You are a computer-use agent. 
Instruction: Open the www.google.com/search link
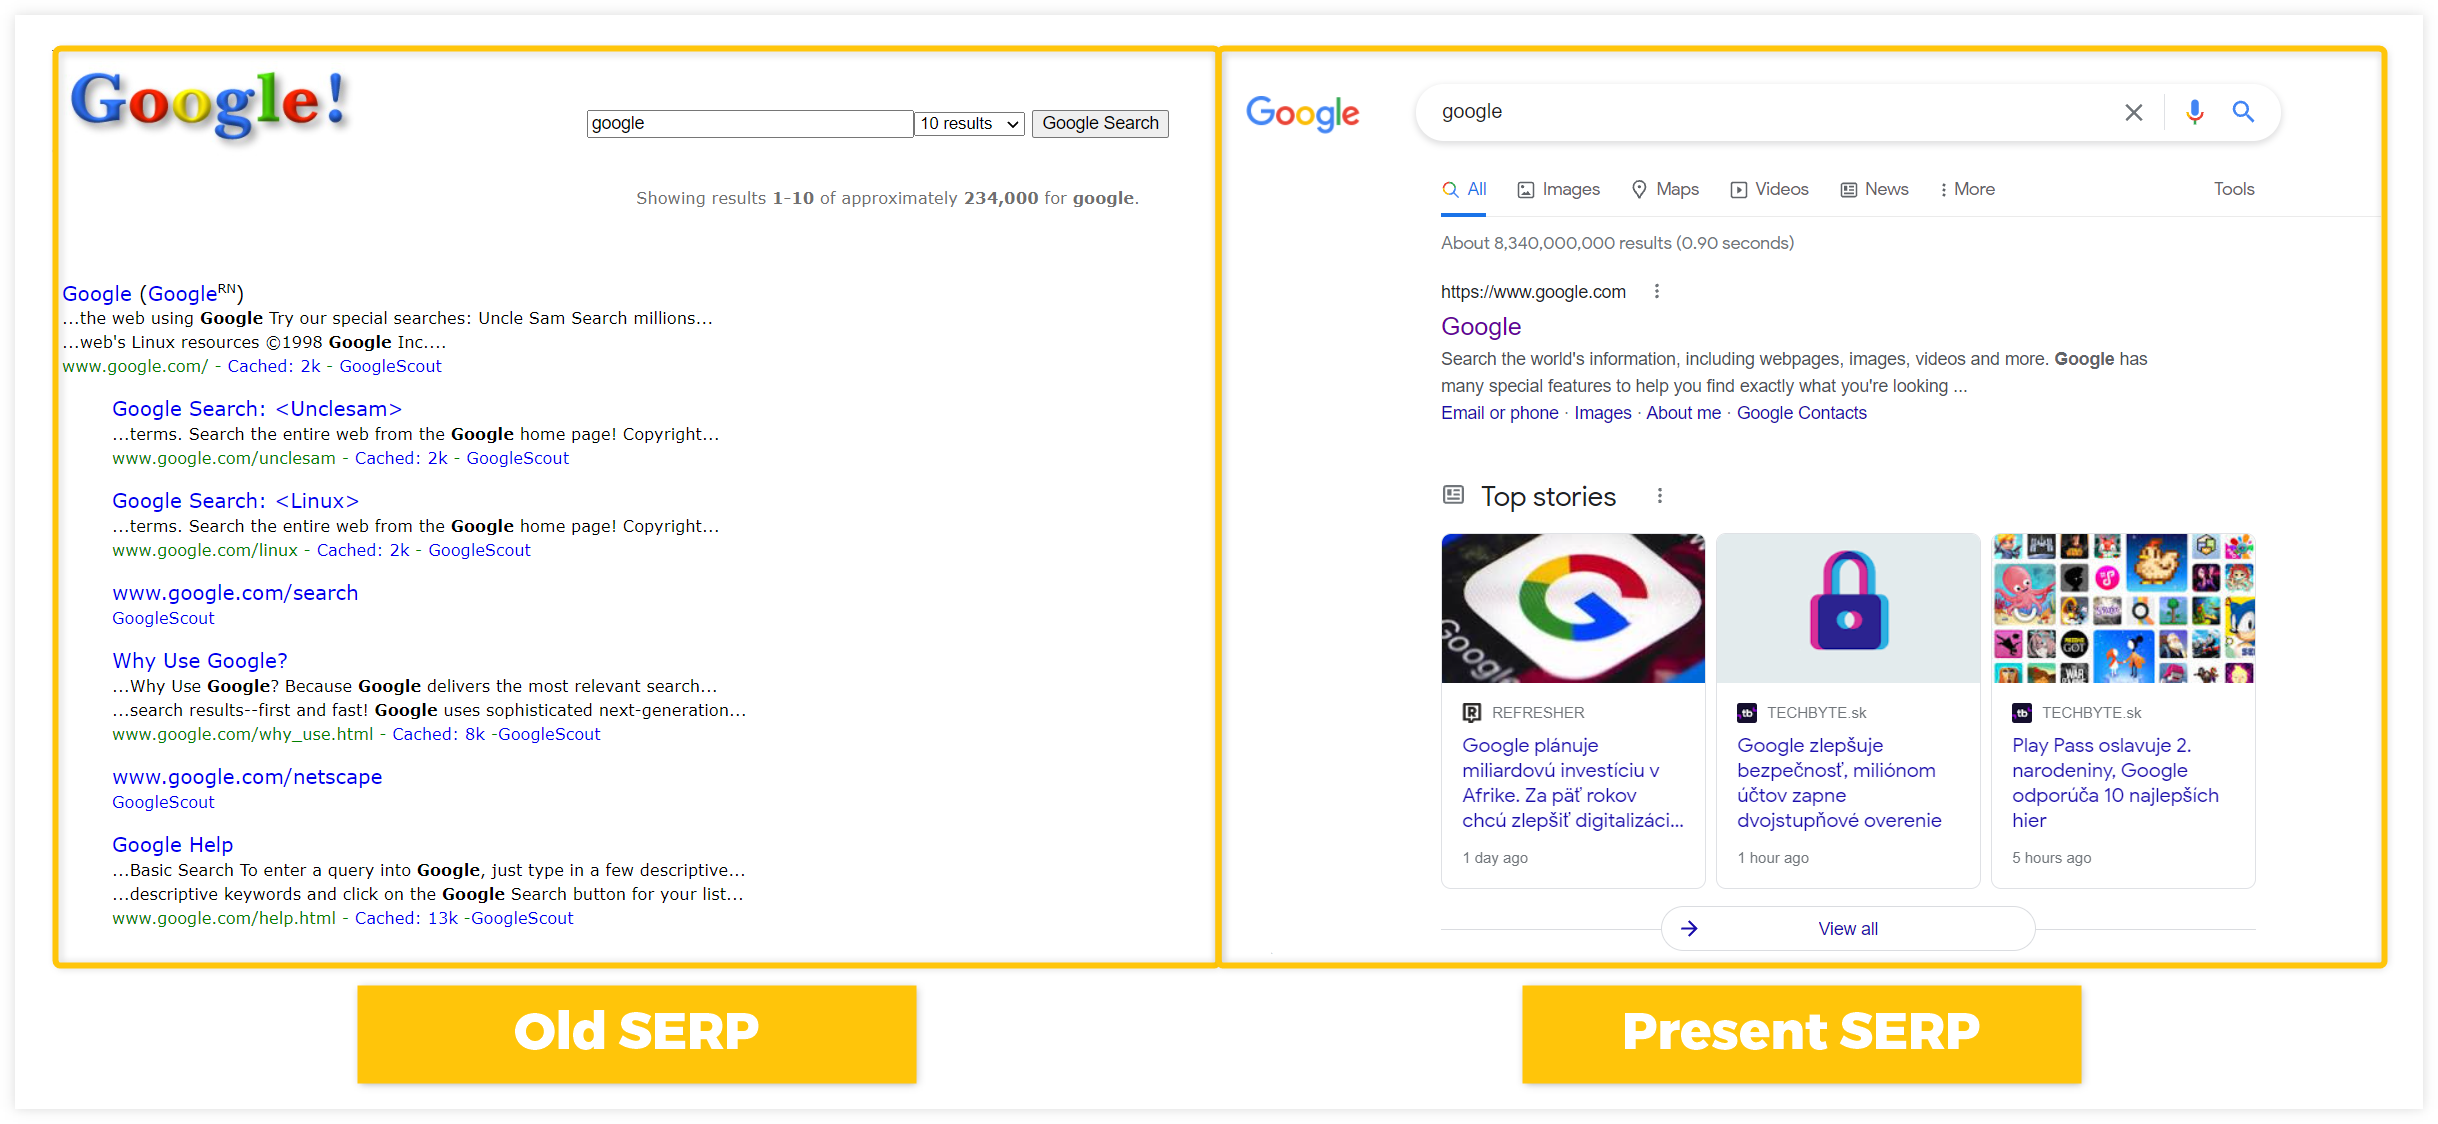tap(235, 593)
